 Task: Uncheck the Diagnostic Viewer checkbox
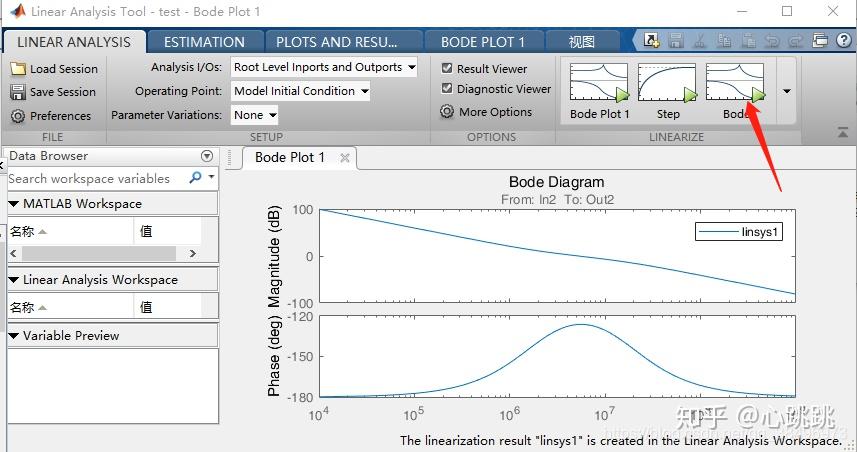tap(447, 88)
